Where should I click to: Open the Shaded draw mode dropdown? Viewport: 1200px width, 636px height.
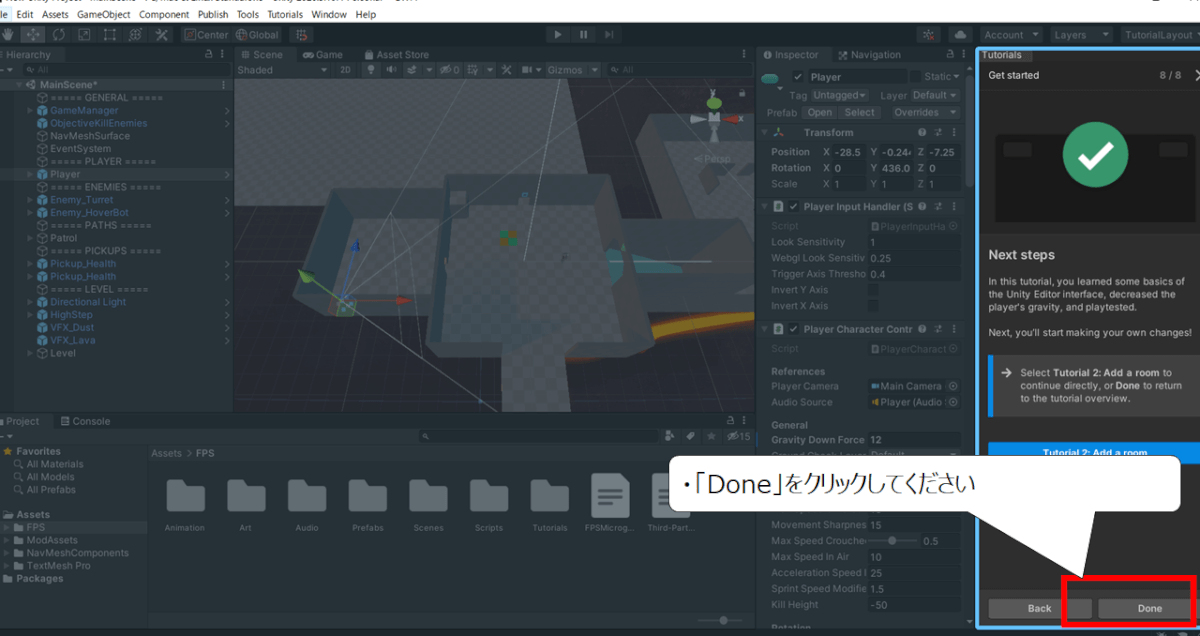pos(282,70)
